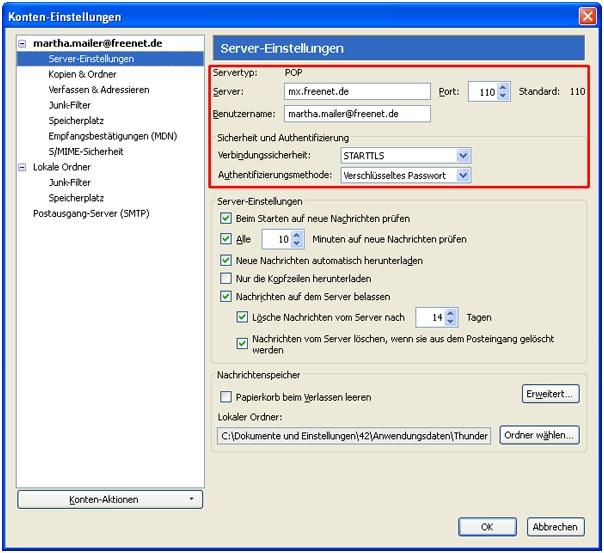Open Empfangsbestätigungen (MDN) settings
The width and height of the screenshot is (604, 553).
[112, 136]
